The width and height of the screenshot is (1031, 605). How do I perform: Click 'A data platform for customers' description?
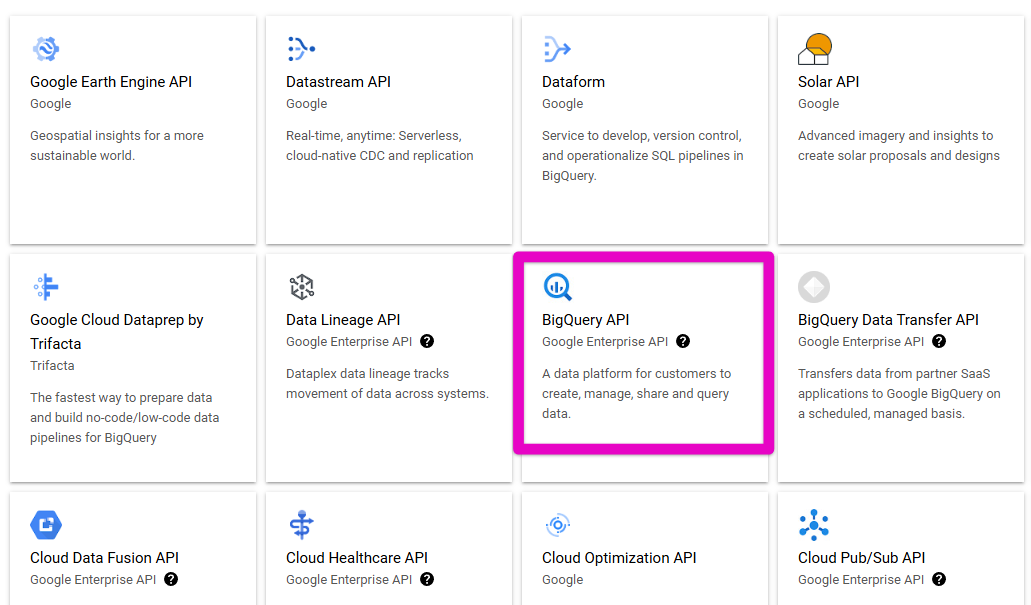pyautogui.click(x=636, y=393)
